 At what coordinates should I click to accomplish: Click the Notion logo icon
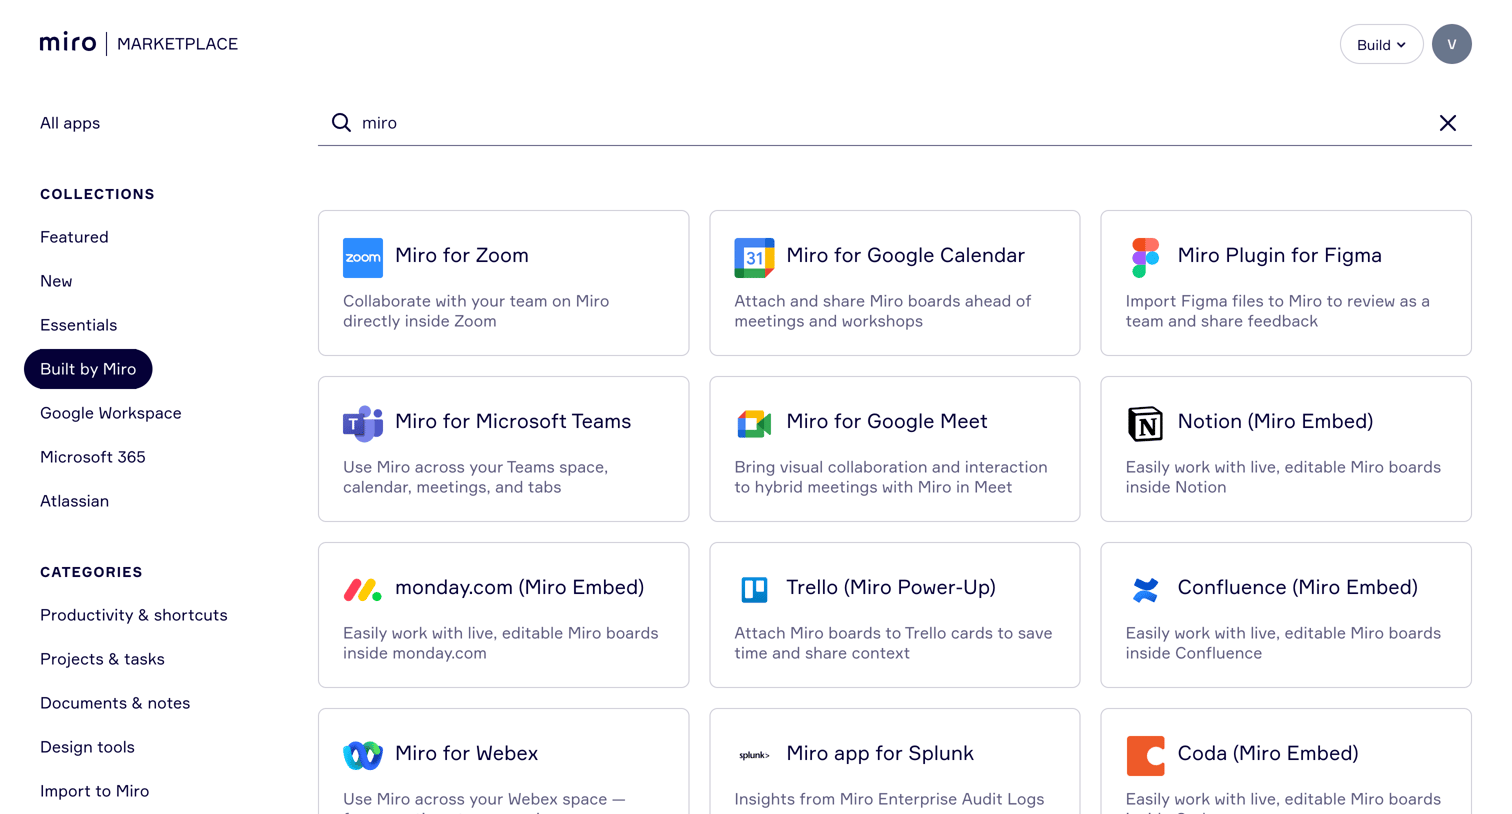click(1145, 424)
